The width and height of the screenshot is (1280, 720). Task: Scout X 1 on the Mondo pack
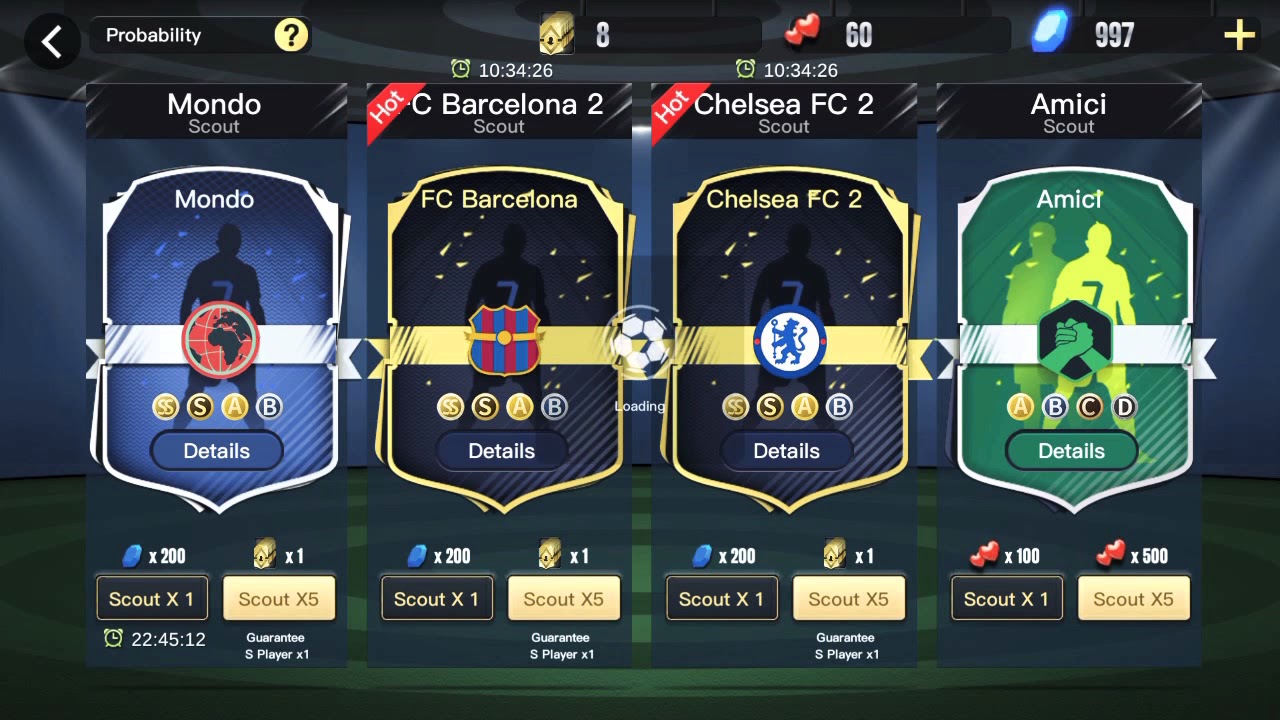[152, 598]
